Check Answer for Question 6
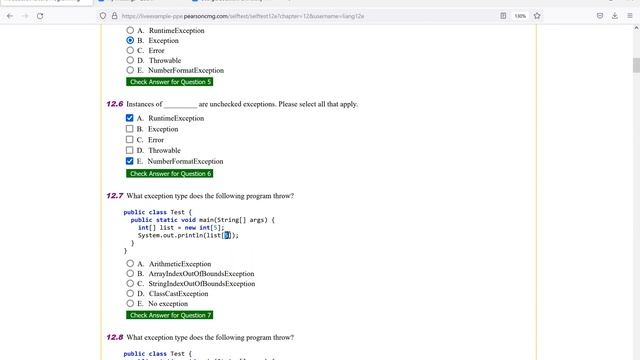 [169, 173]
